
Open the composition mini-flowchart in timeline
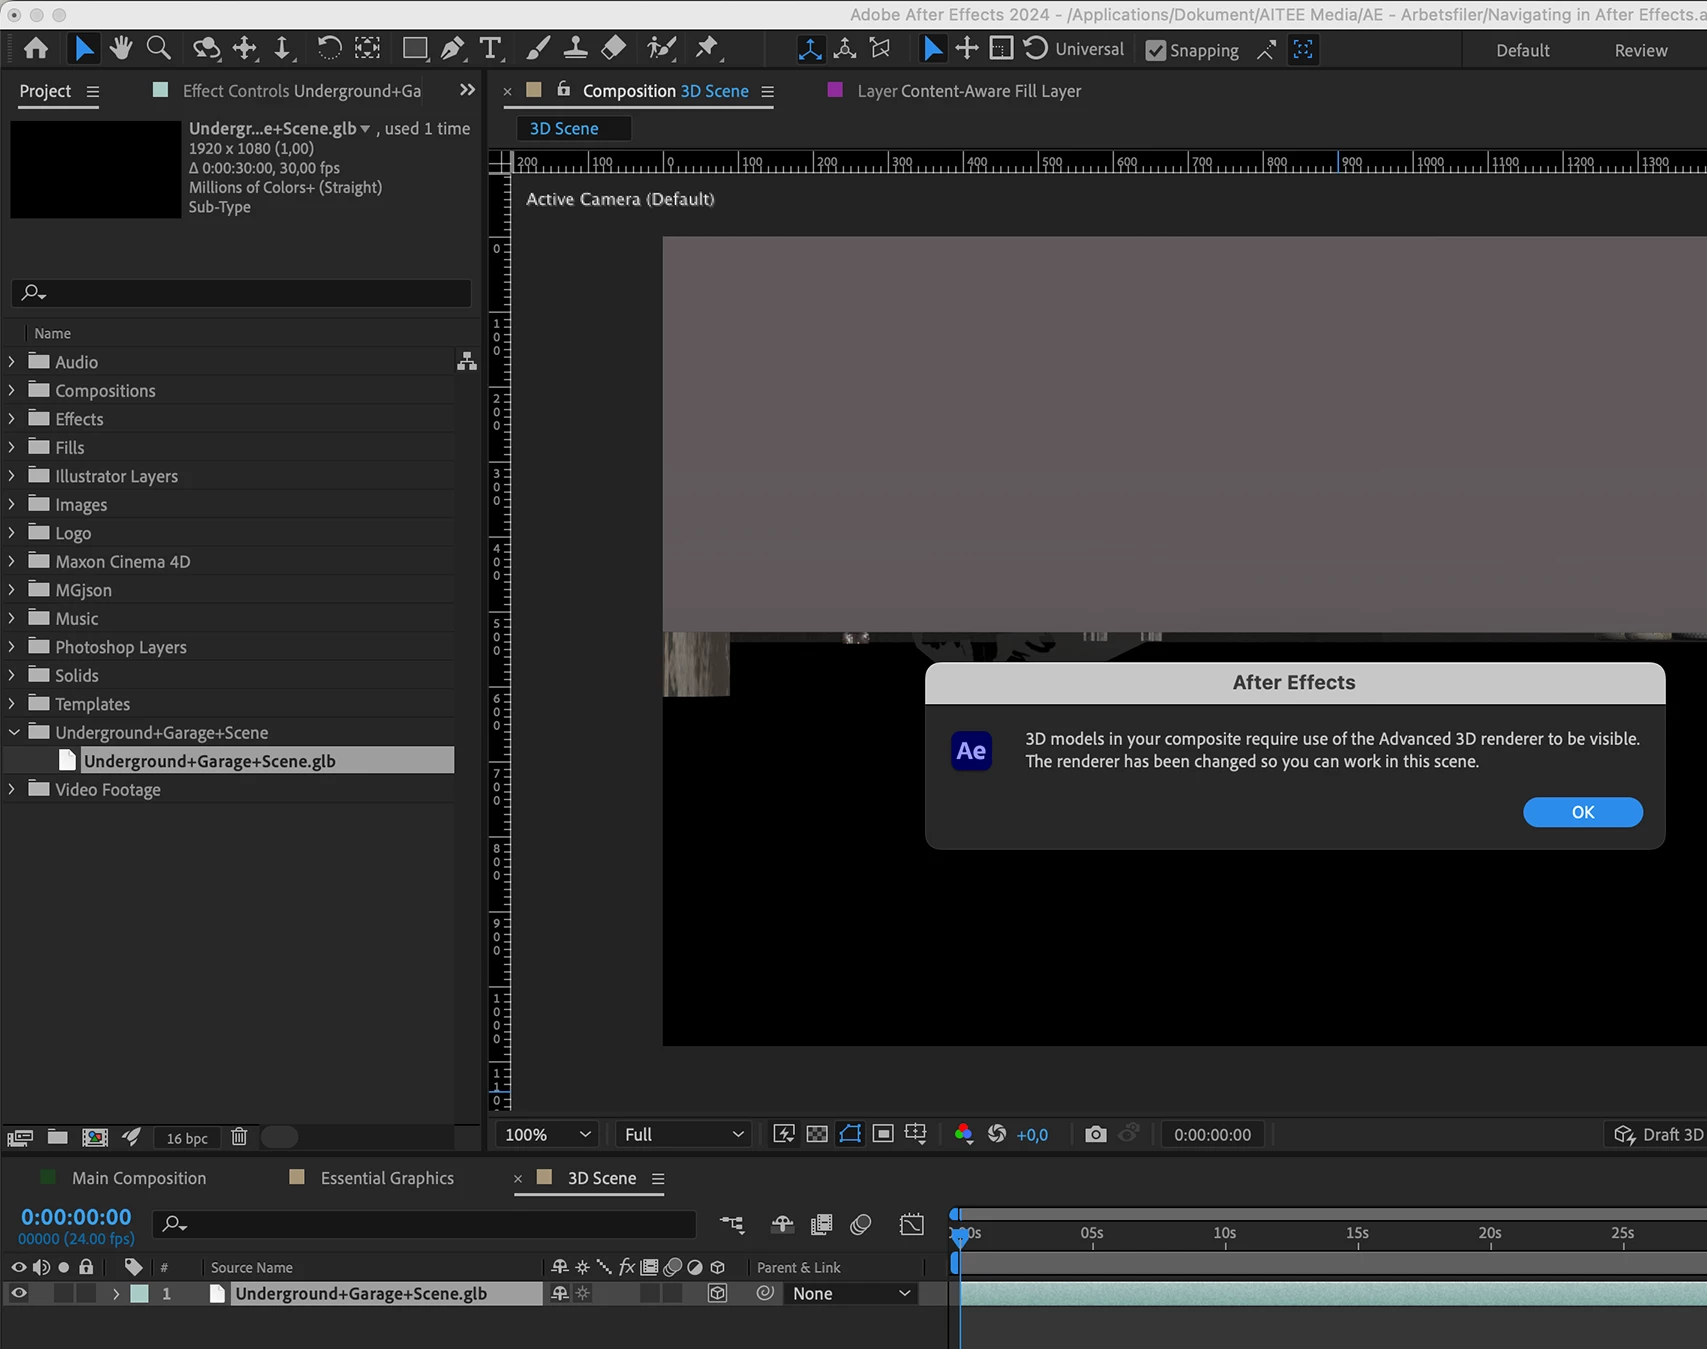[x=732, y=1224]
